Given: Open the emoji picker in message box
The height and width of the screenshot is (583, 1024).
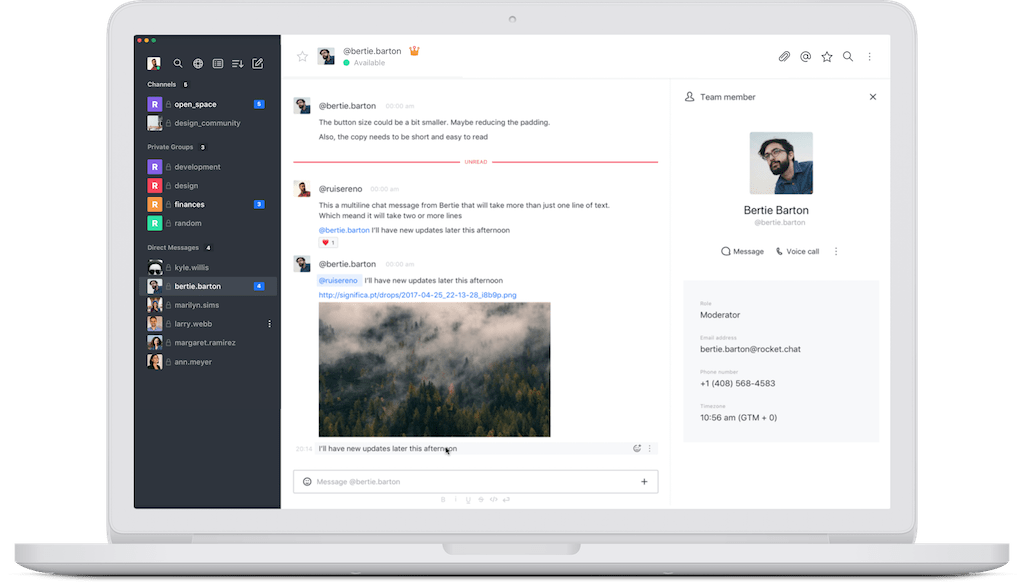Looking at the screenshot, I should [x=307, y=482].
